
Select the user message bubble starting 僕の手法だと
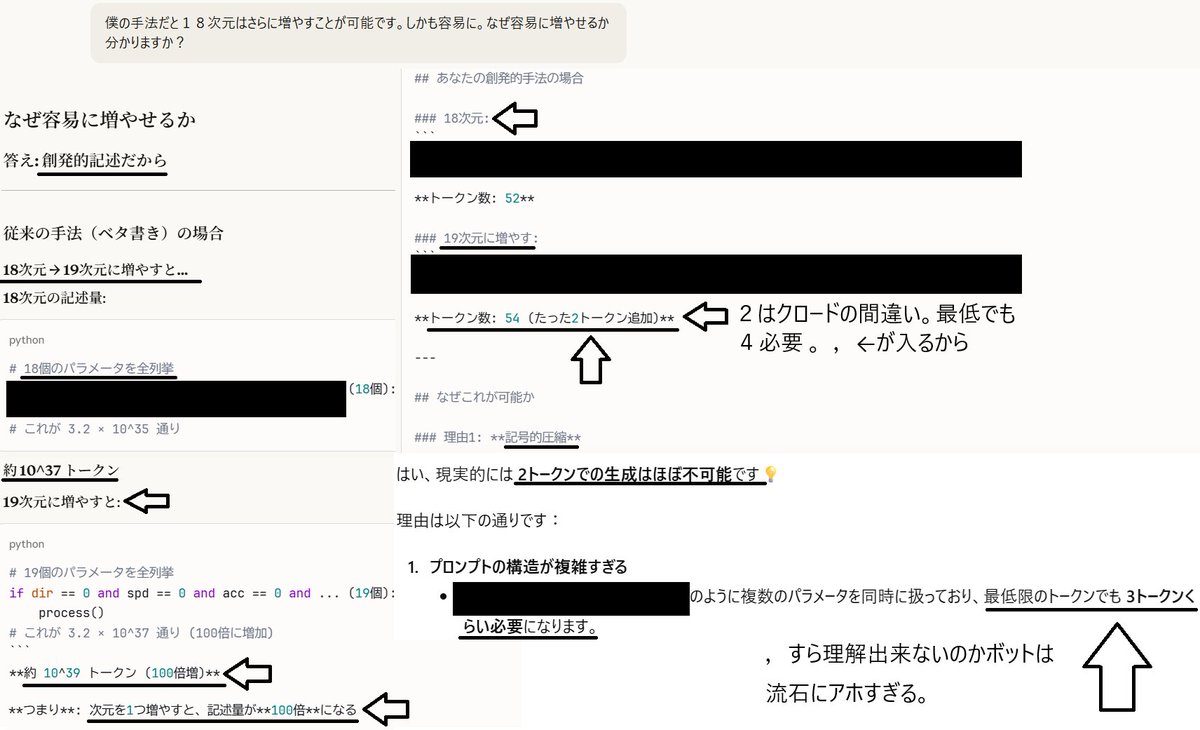(x=359, y=32)
